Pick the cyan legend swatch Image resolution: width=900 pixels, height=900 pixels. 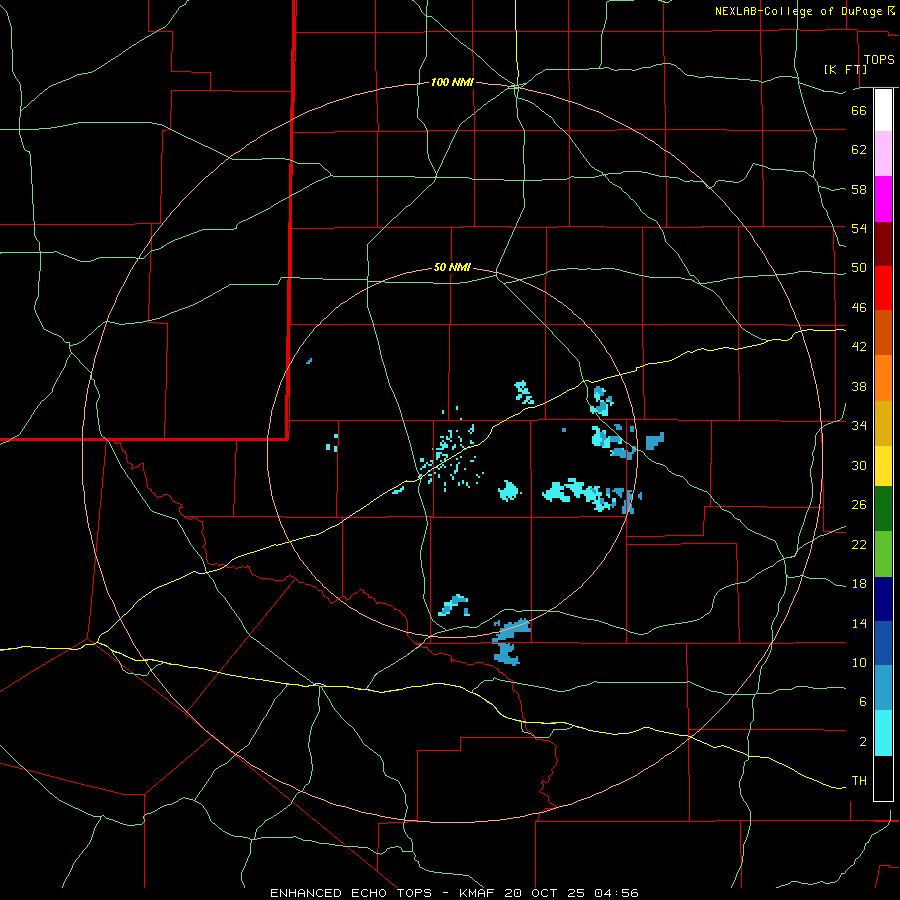(x=883, y=733)
